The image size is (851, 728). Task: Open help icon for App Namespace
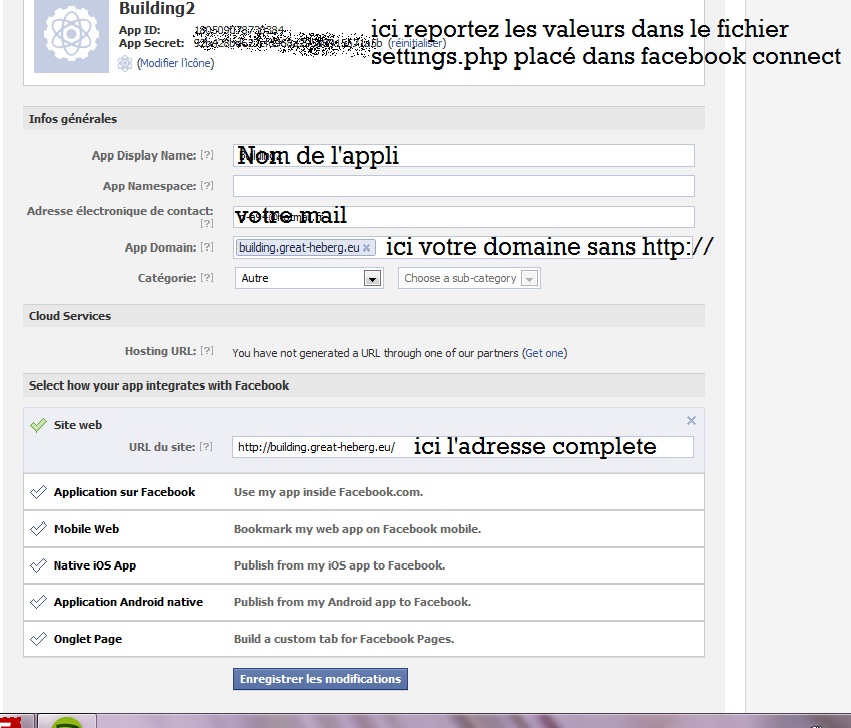[207, 185]
